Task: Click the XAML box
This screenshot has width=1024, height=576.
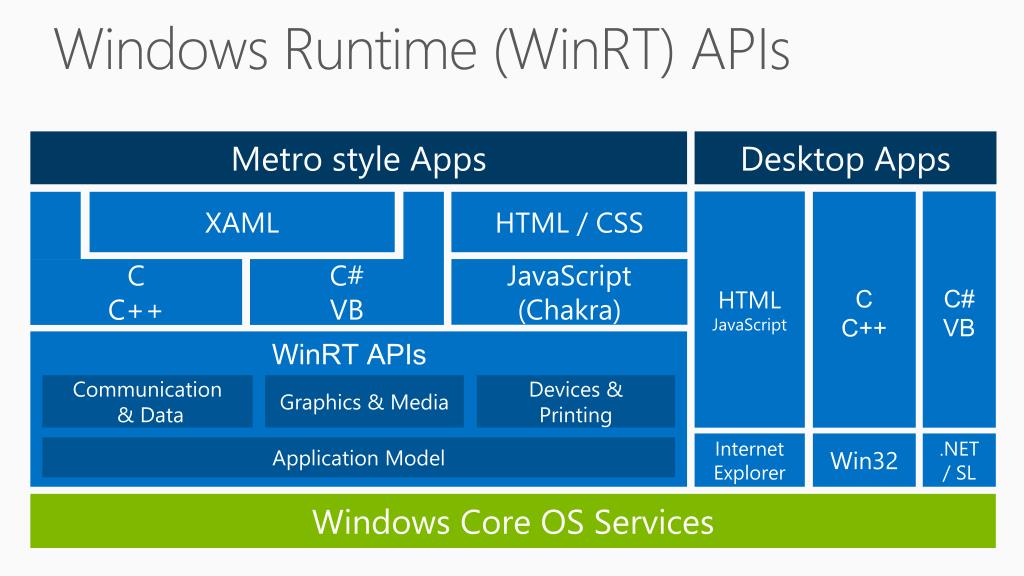Action: (242, 222)
